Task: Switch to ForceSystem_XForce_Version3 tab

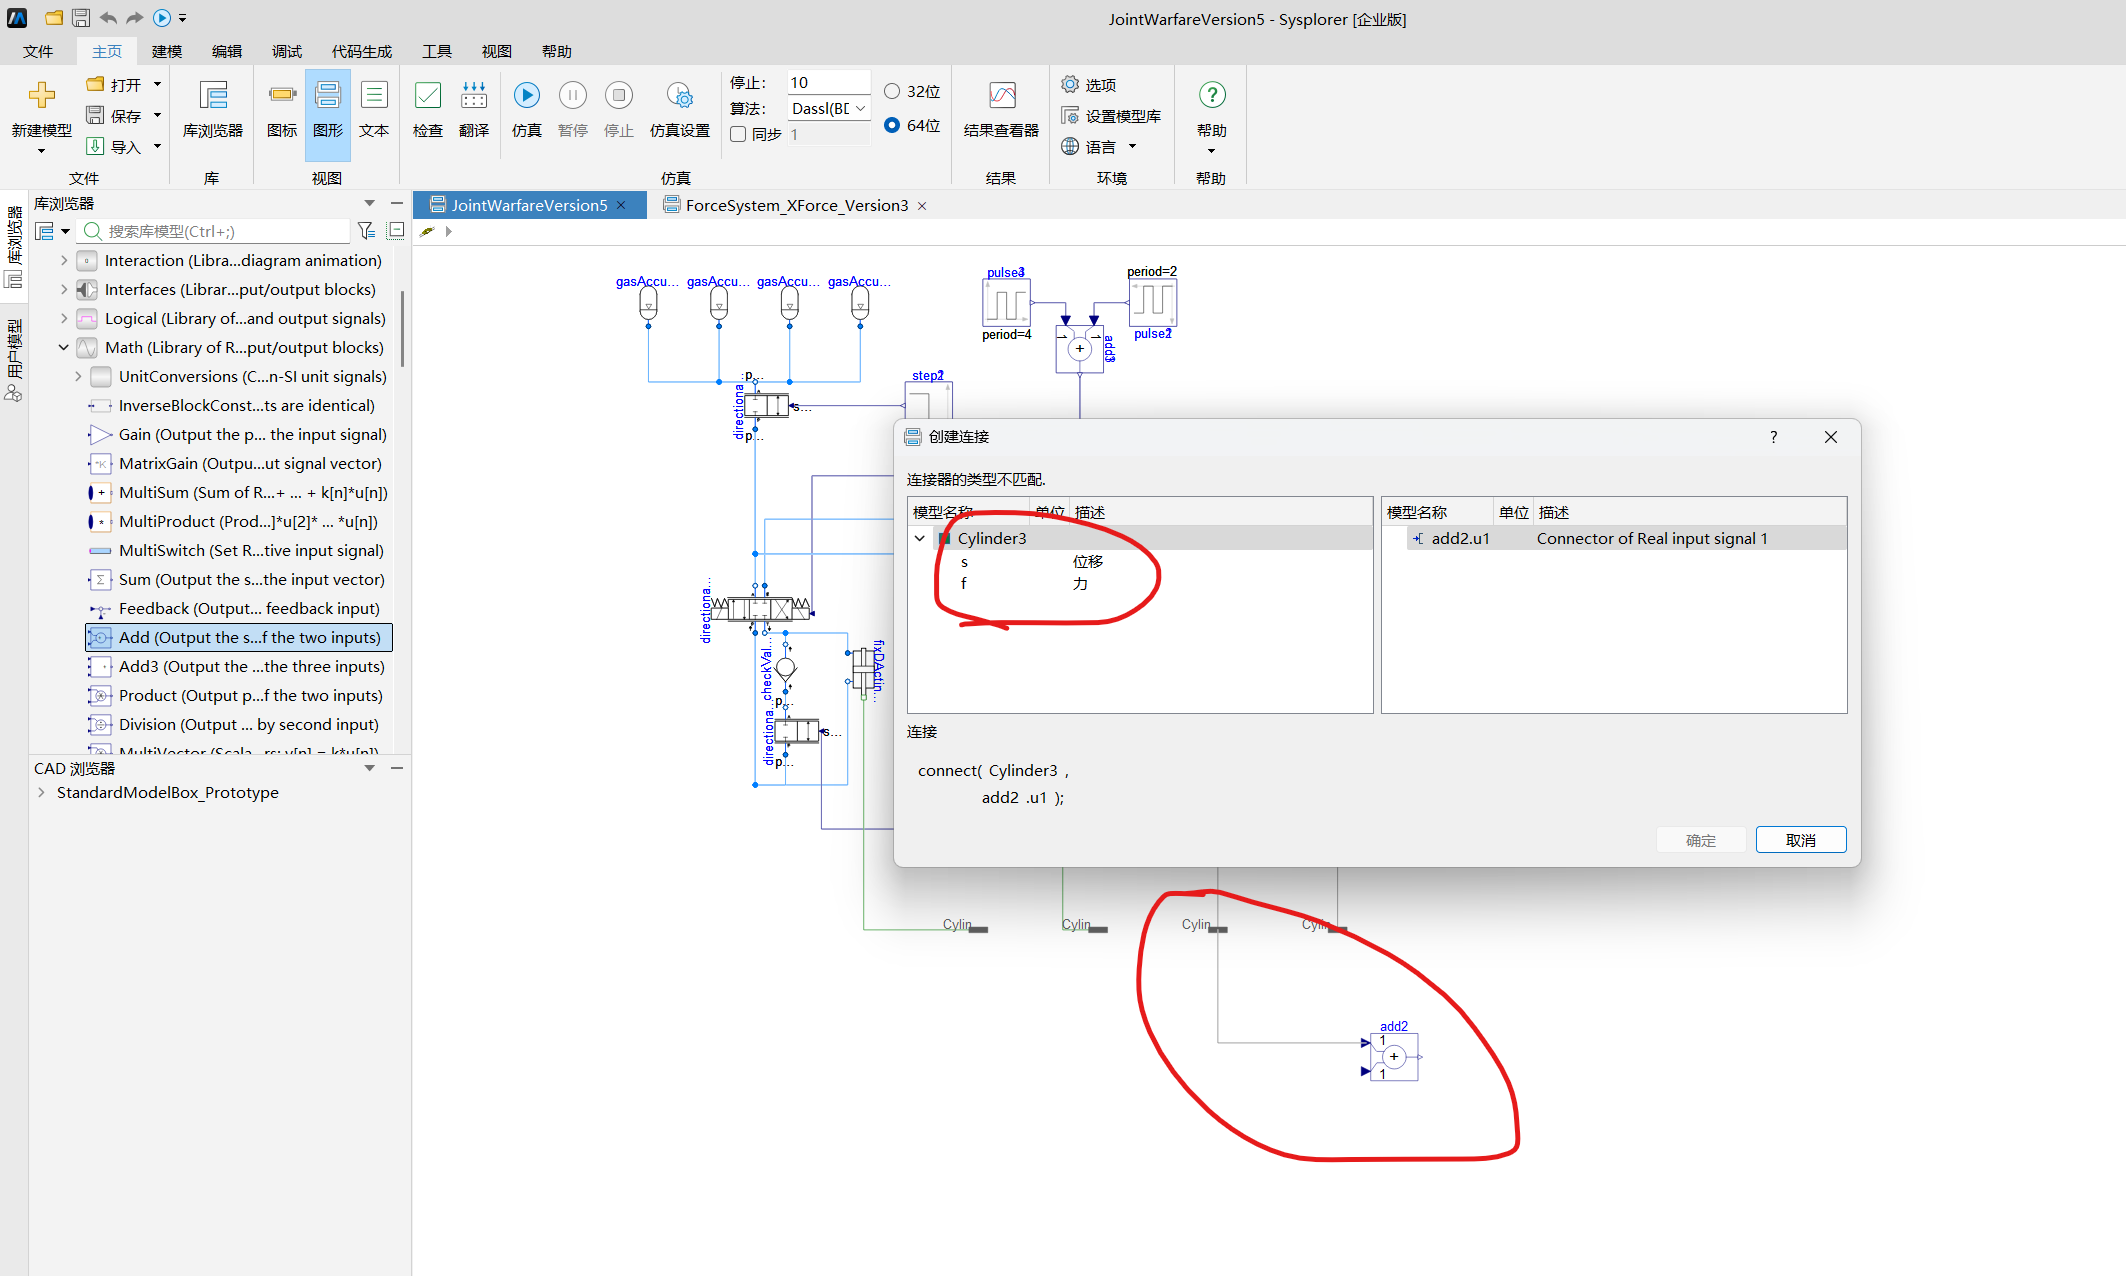Action: point(797,205)
